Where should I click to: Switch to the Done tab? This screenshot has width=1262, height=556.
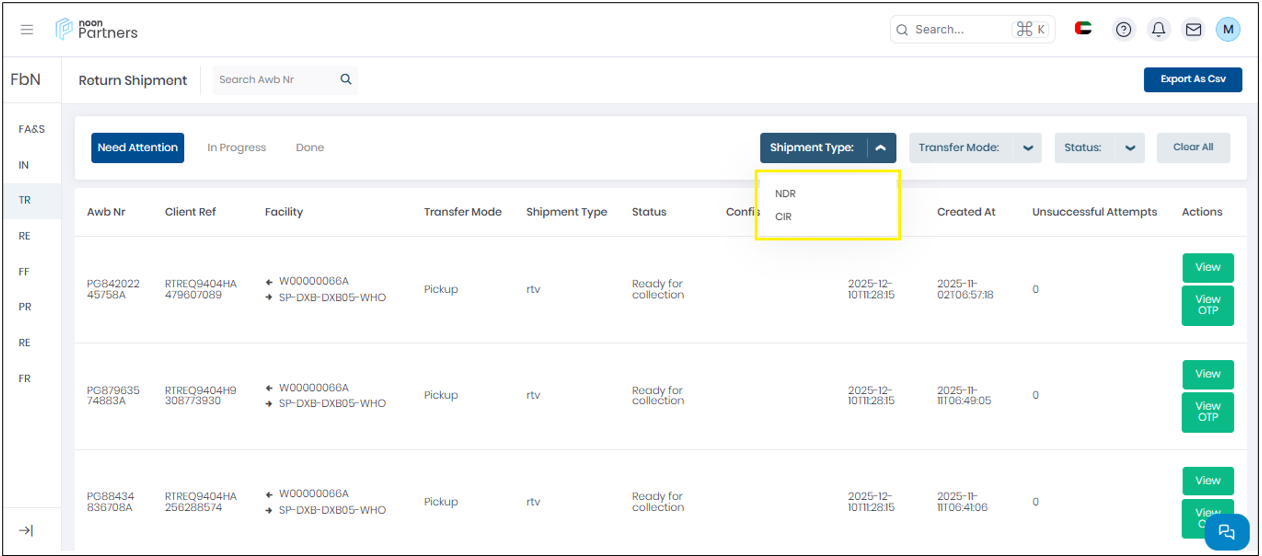click(x=310, y=148)
